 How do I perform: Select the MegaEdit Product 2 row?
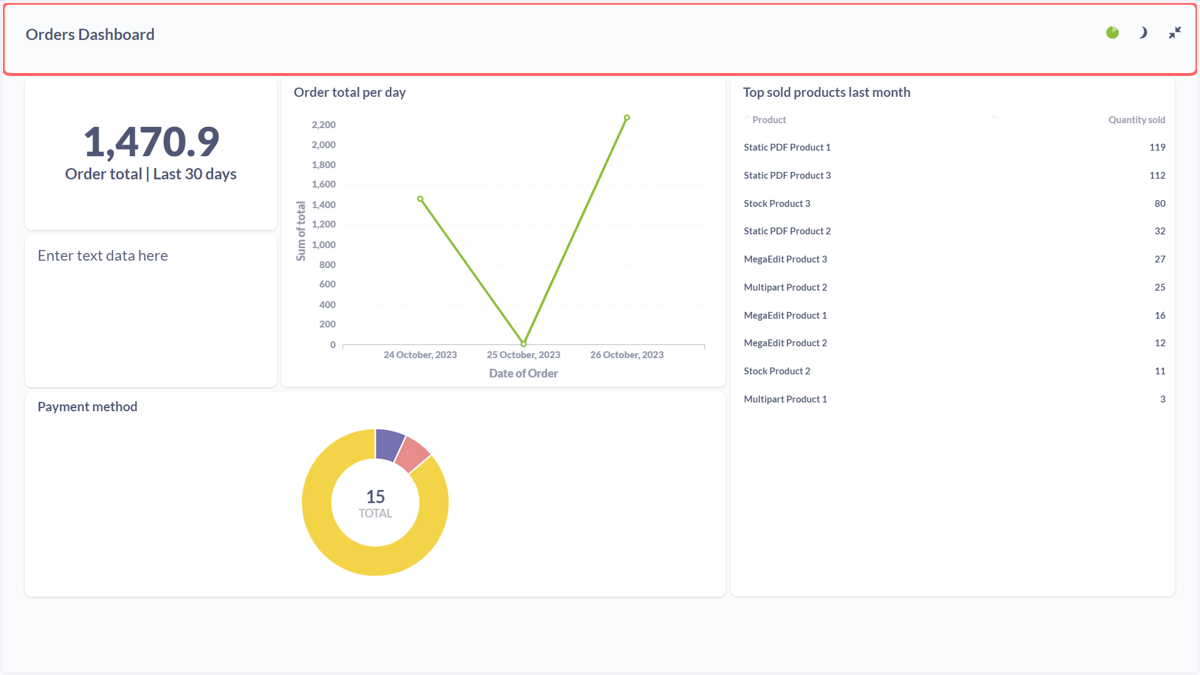pos(953,343)
